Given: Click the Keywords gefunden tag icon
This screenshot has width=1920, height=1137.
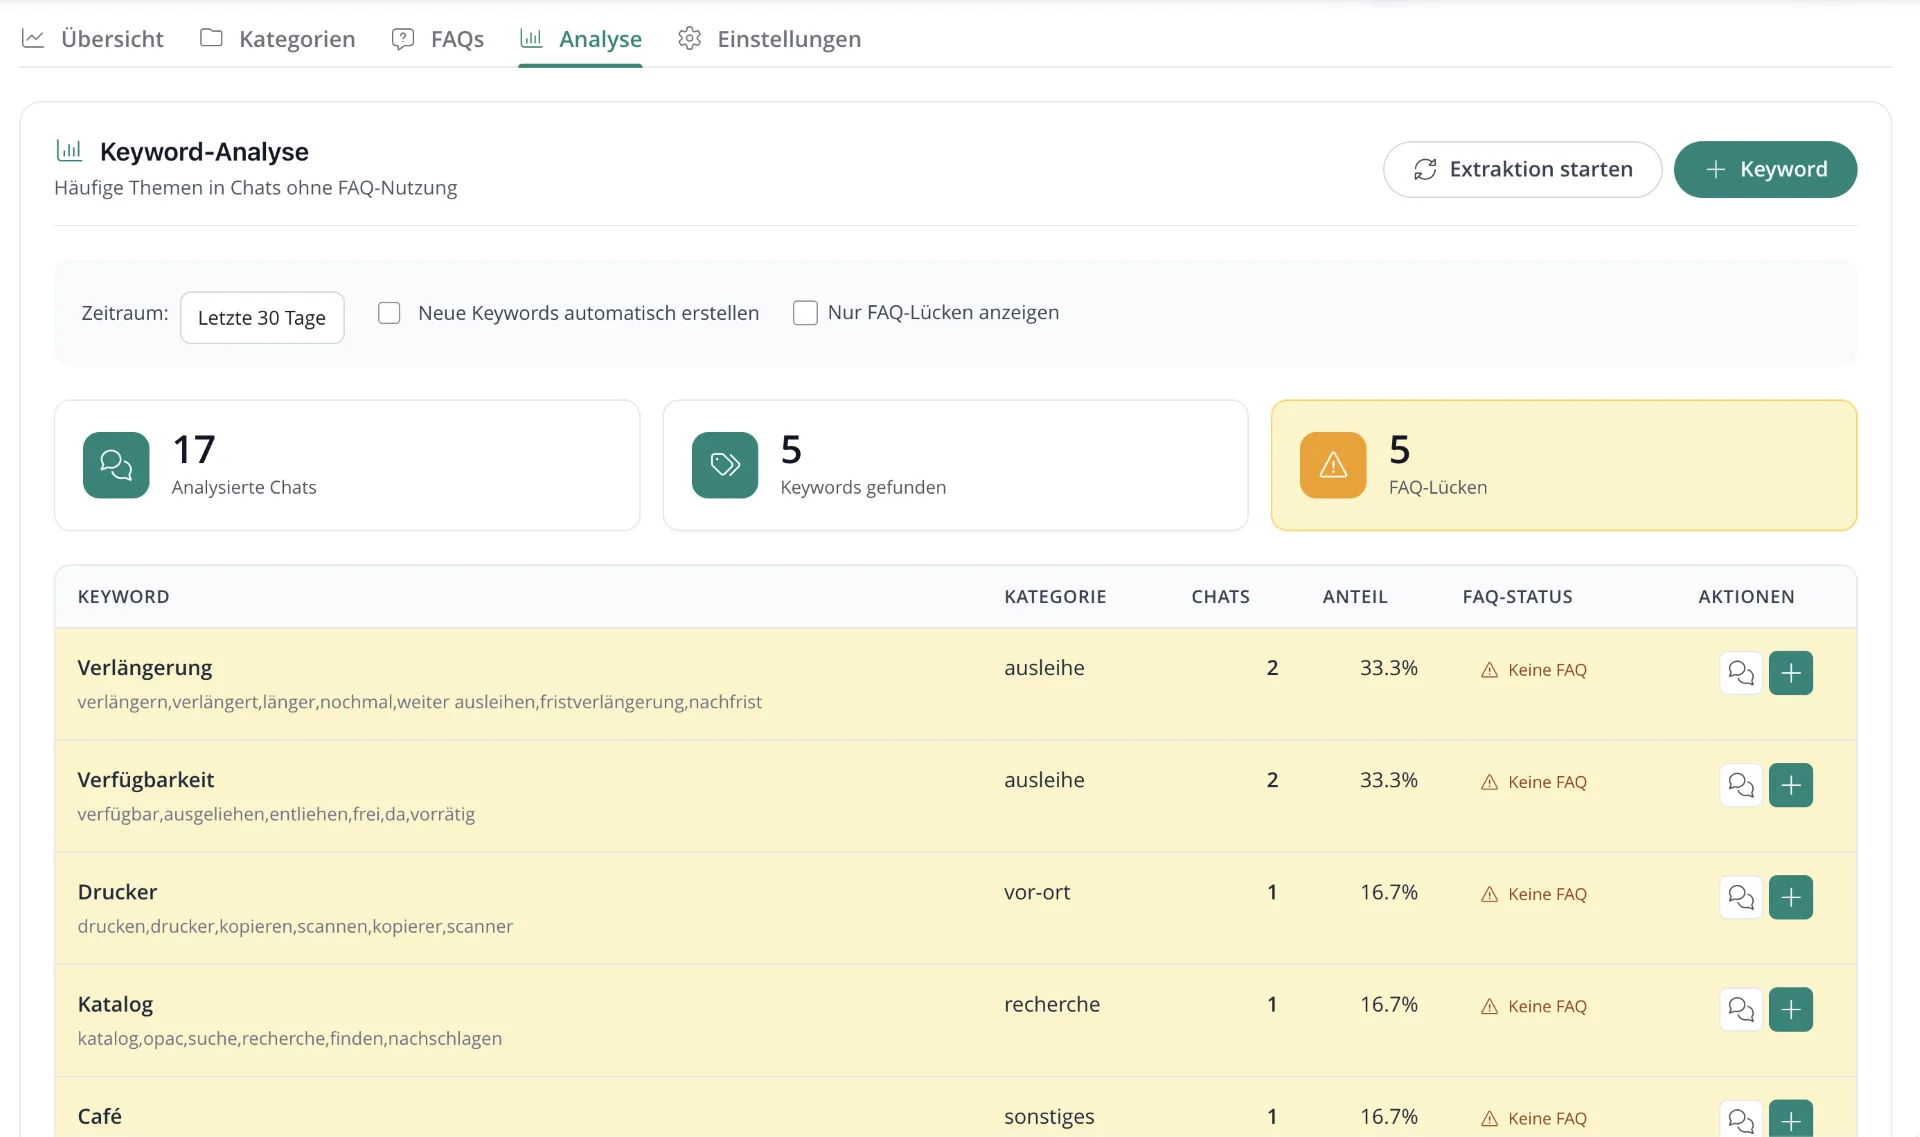Looking at the screenshot, I should [x=725, y=465].
